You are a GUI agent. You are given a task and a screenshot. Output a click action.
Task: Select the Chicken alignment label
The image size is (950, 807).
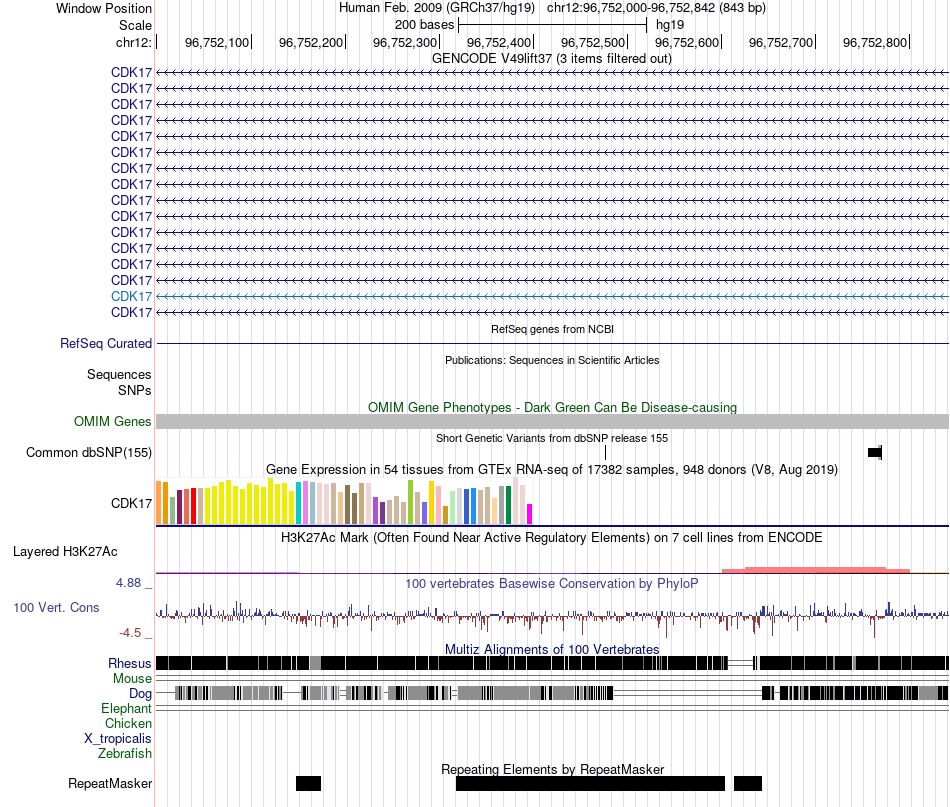pos(128,724)
